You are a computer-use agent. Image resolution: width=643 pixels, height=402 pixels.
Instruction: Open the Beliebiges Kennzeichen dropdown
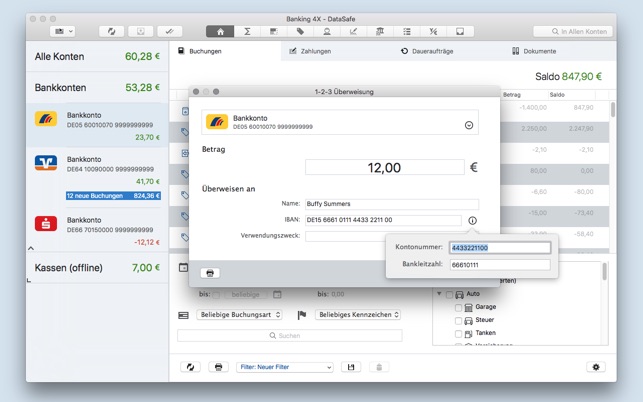pyautogui.click(x=358, y=314)
